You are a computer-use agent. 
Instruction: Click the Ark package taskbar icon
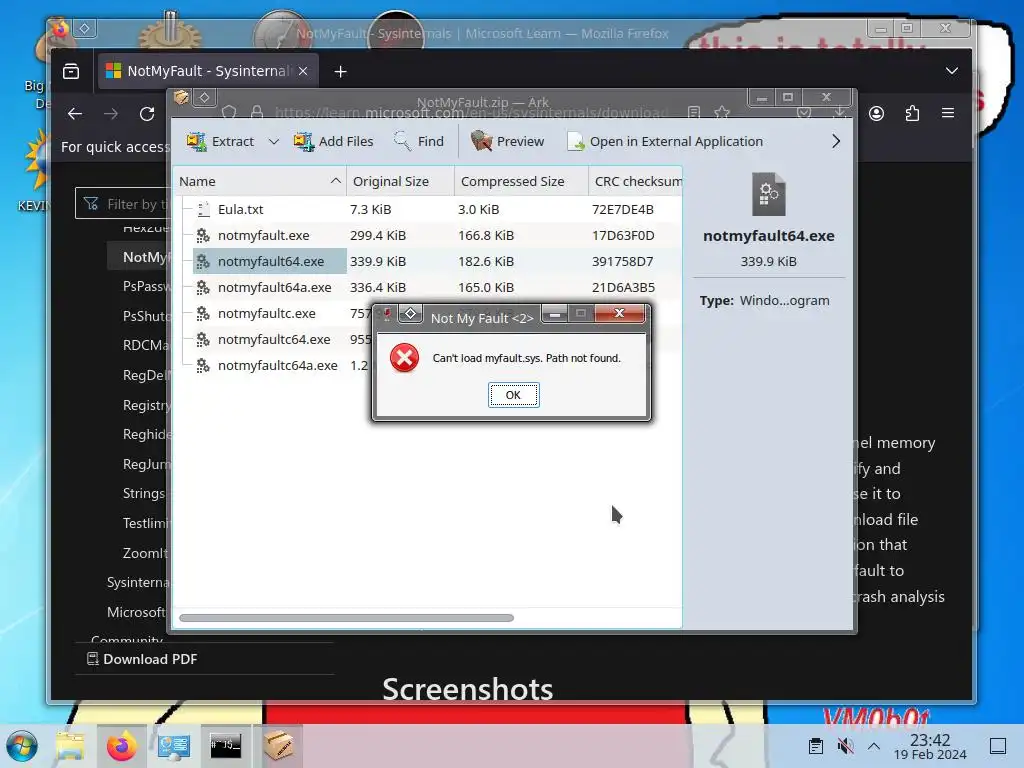tap(278, 746)
